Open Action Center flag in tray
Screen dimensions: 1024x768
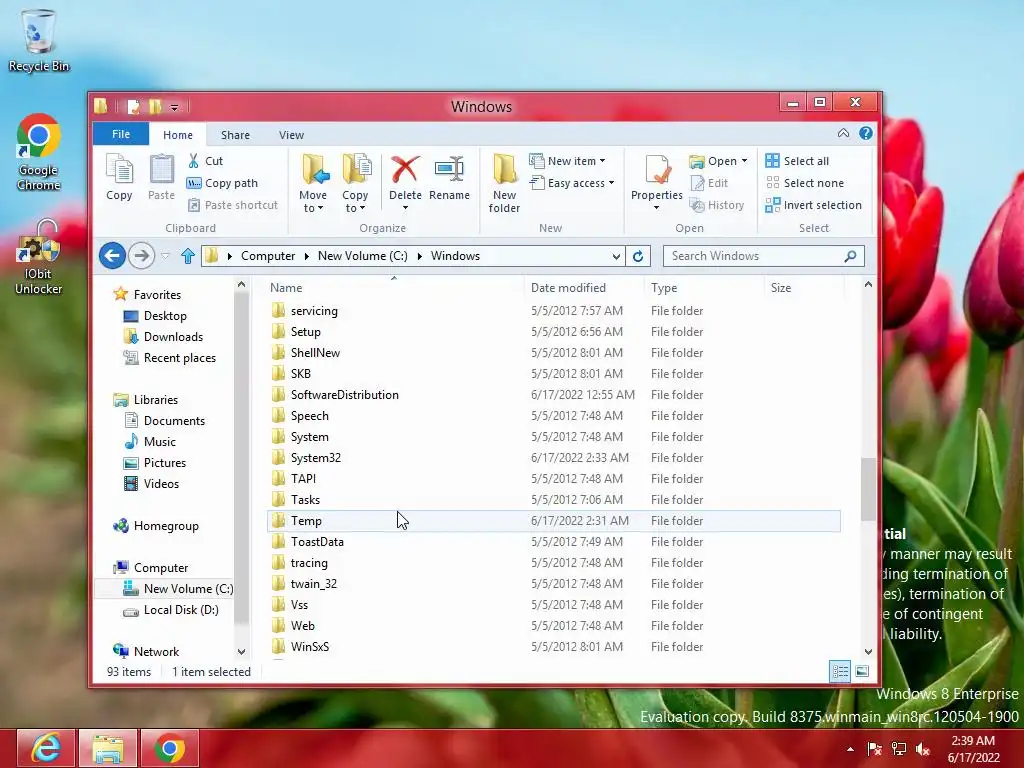tap(874, 750)
